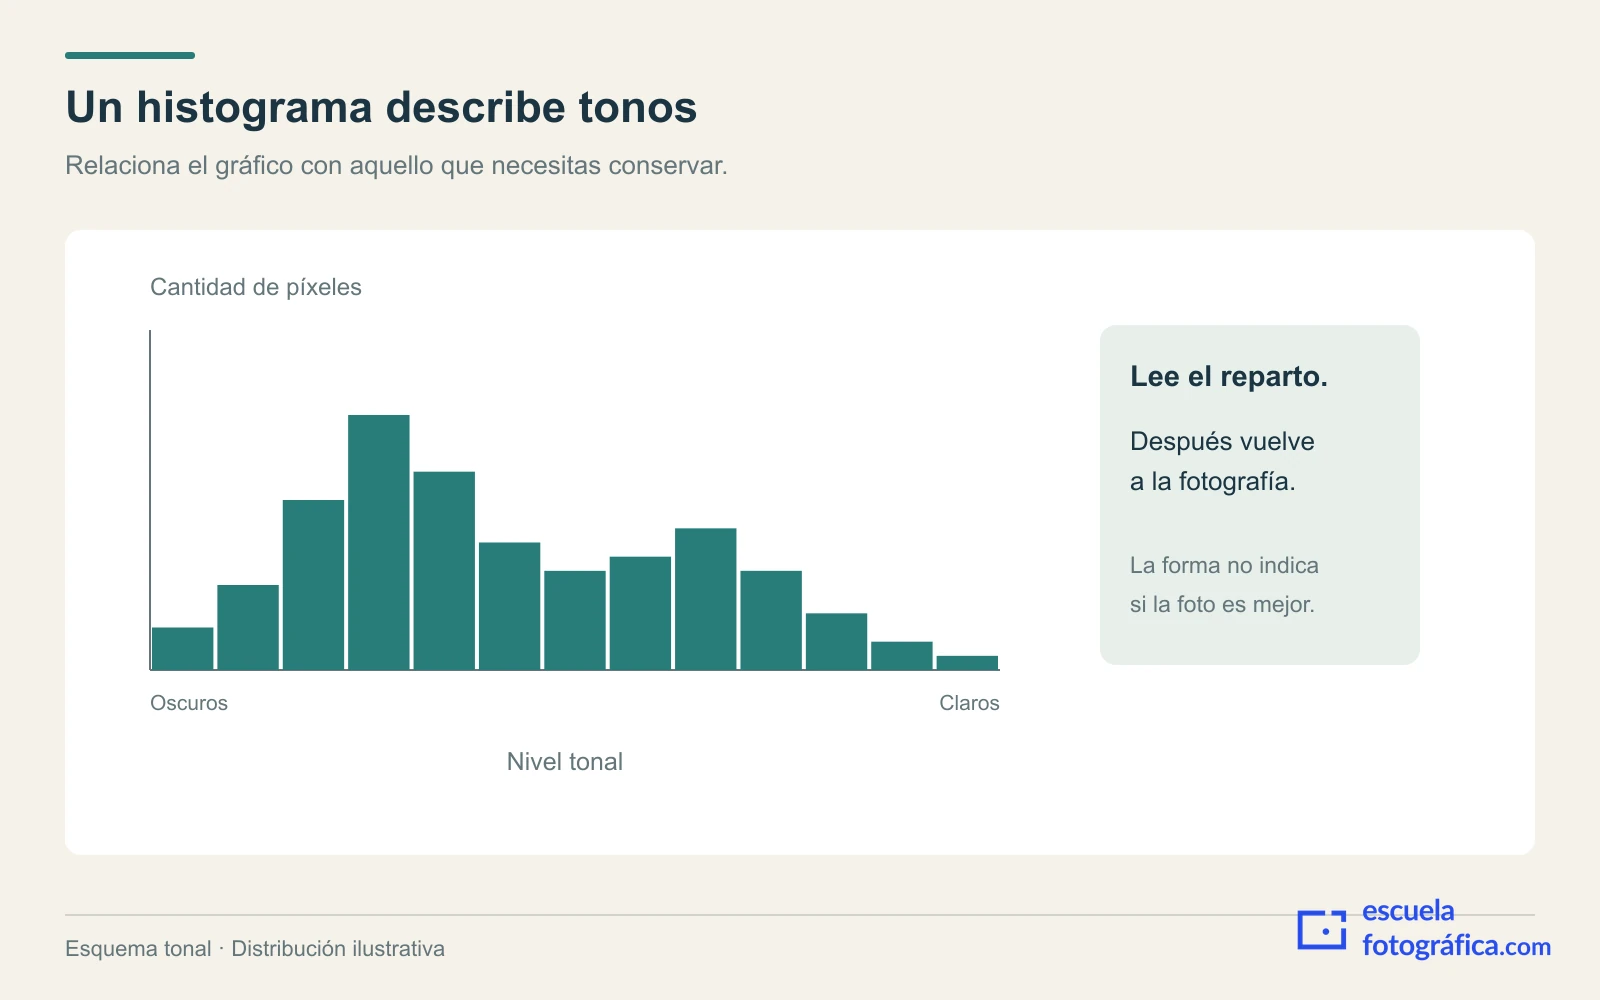
Task: Click the 'Oscuros' axis label
Action: click(189, 703)
